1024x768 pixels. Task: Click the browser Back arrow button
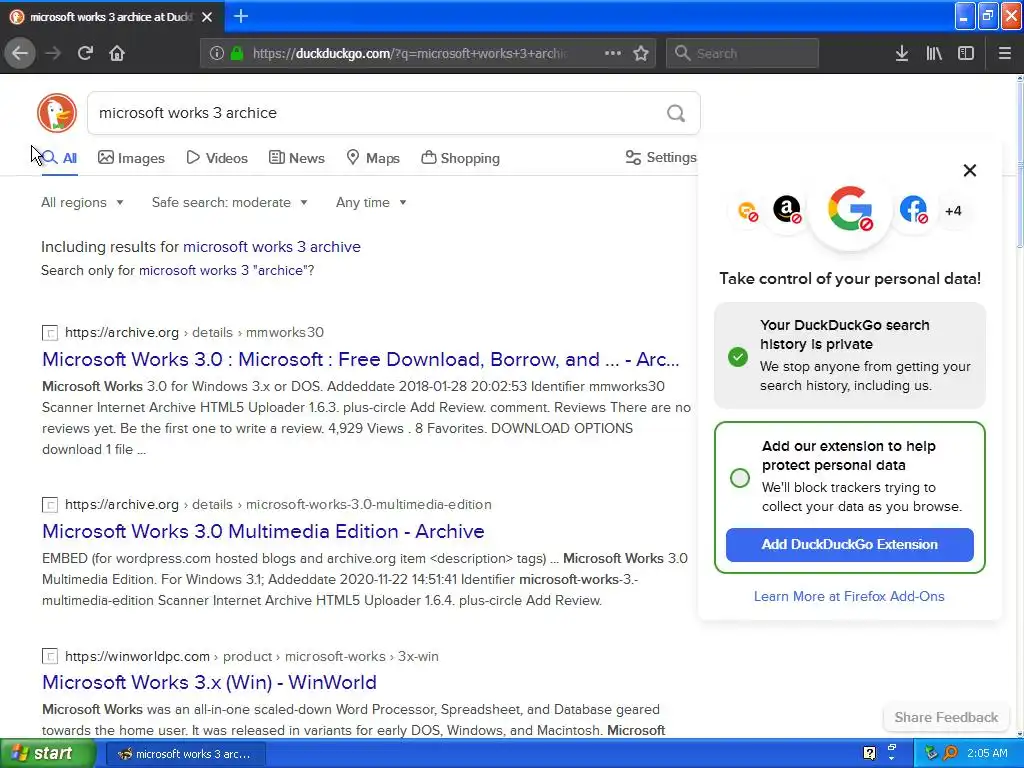coord(20,53)
